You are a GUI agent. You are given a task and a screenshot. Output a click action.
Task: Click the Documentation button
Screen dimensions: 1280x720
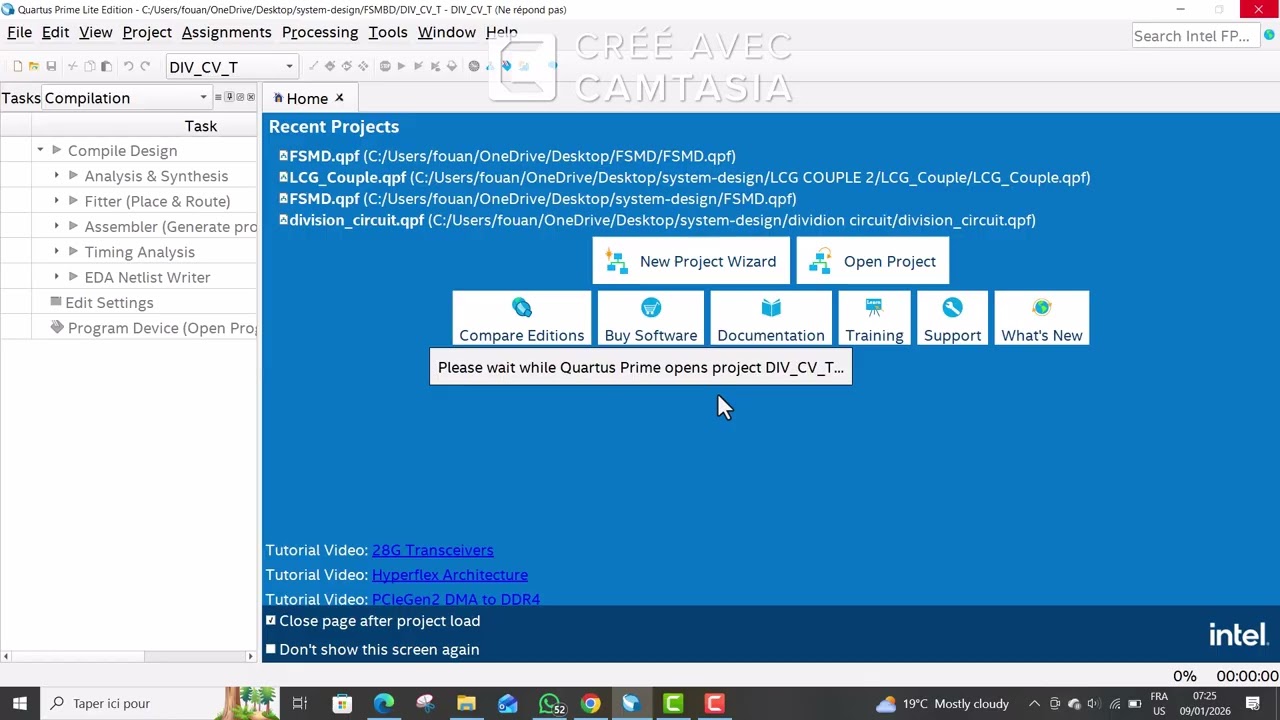tap(770, 319)
